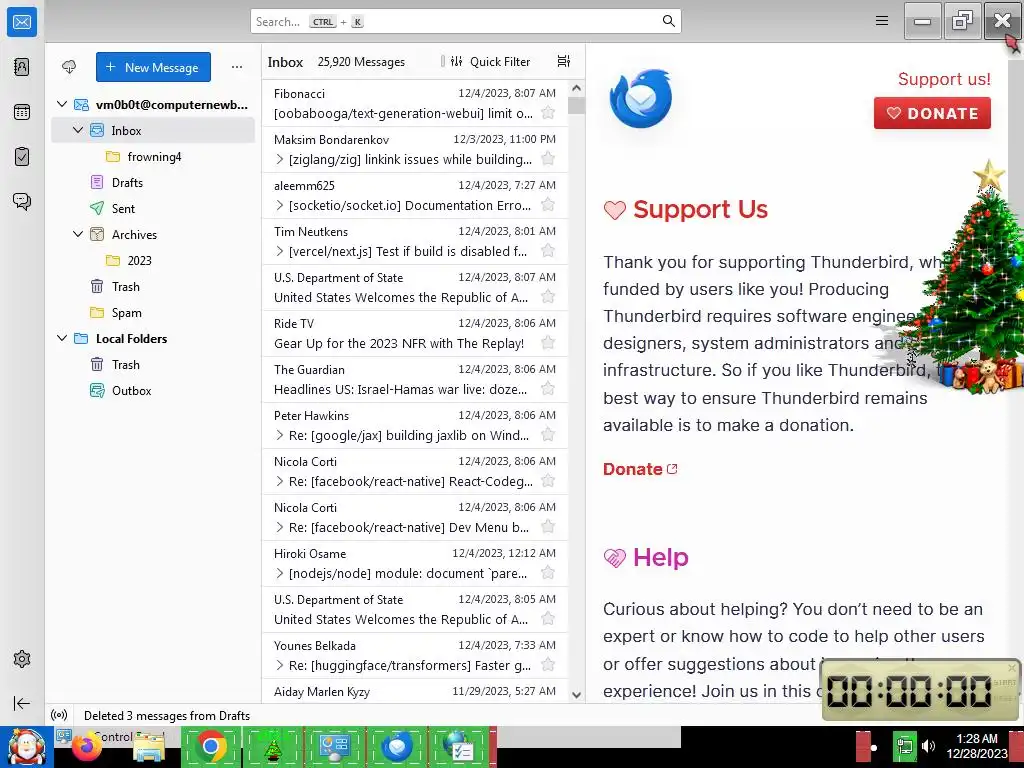Click the message list scroll up arrow
This screenshot has height=768, width=1024.
tap(577, 88)
